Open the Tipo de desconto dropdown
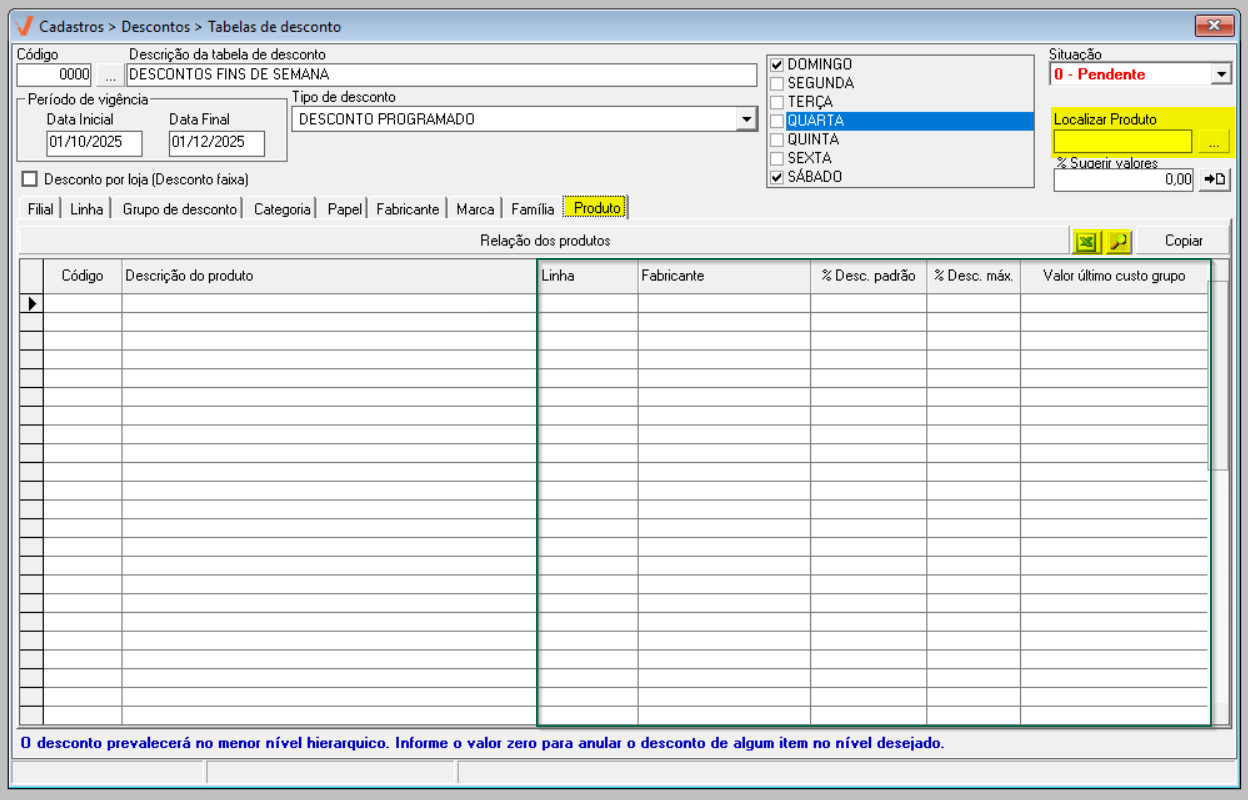The height and width of the screenshot is (800, 1248). (746, 120)
